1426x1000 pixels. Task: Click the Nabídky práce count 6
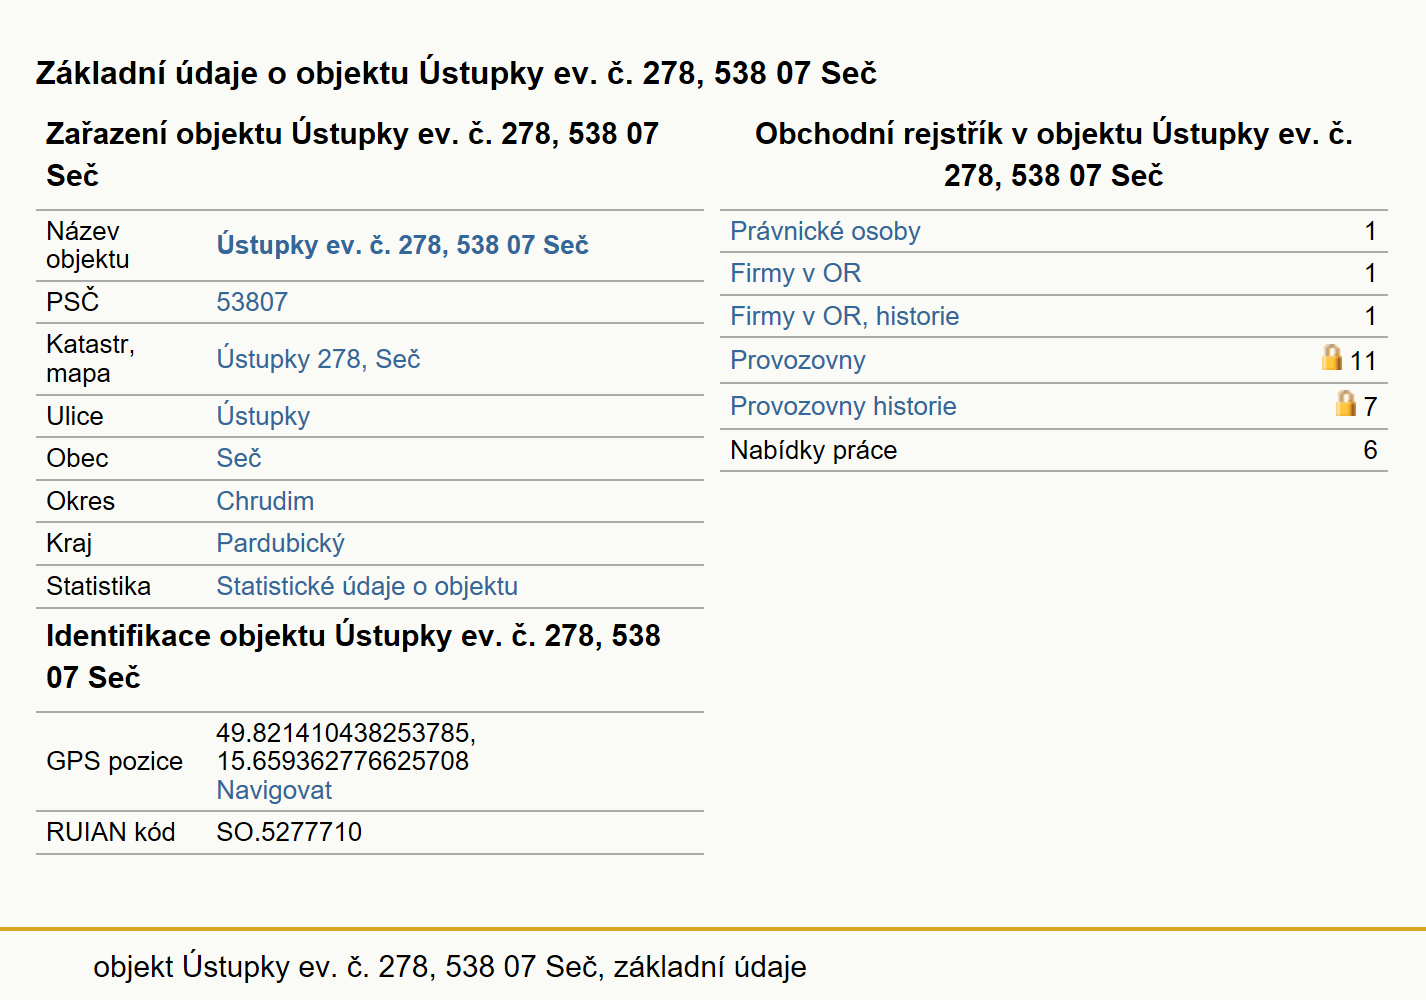coord(1370,450)
